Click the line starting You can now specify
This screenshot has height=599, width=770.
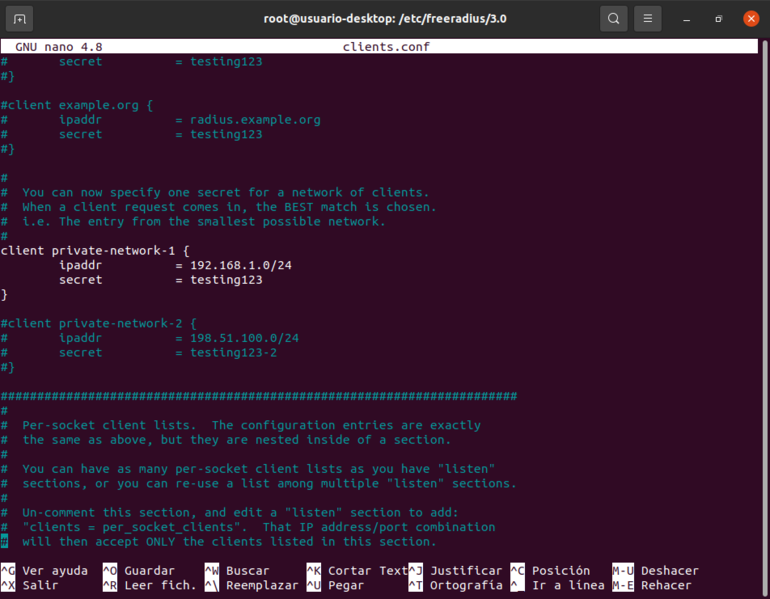coord(215,192)
